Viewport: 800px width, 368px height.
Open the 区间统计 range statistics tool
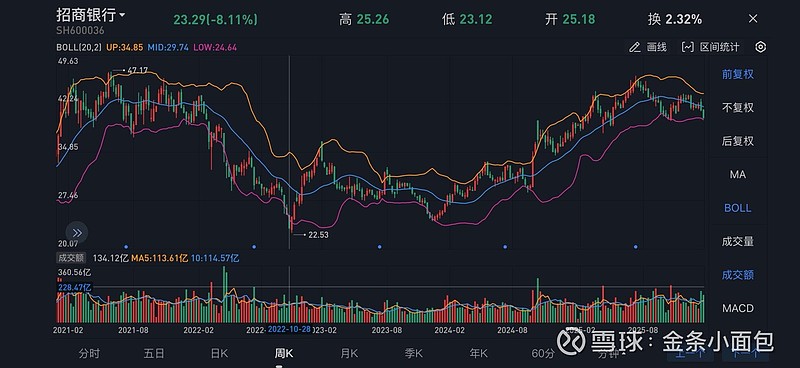click(x=710, y=47)
